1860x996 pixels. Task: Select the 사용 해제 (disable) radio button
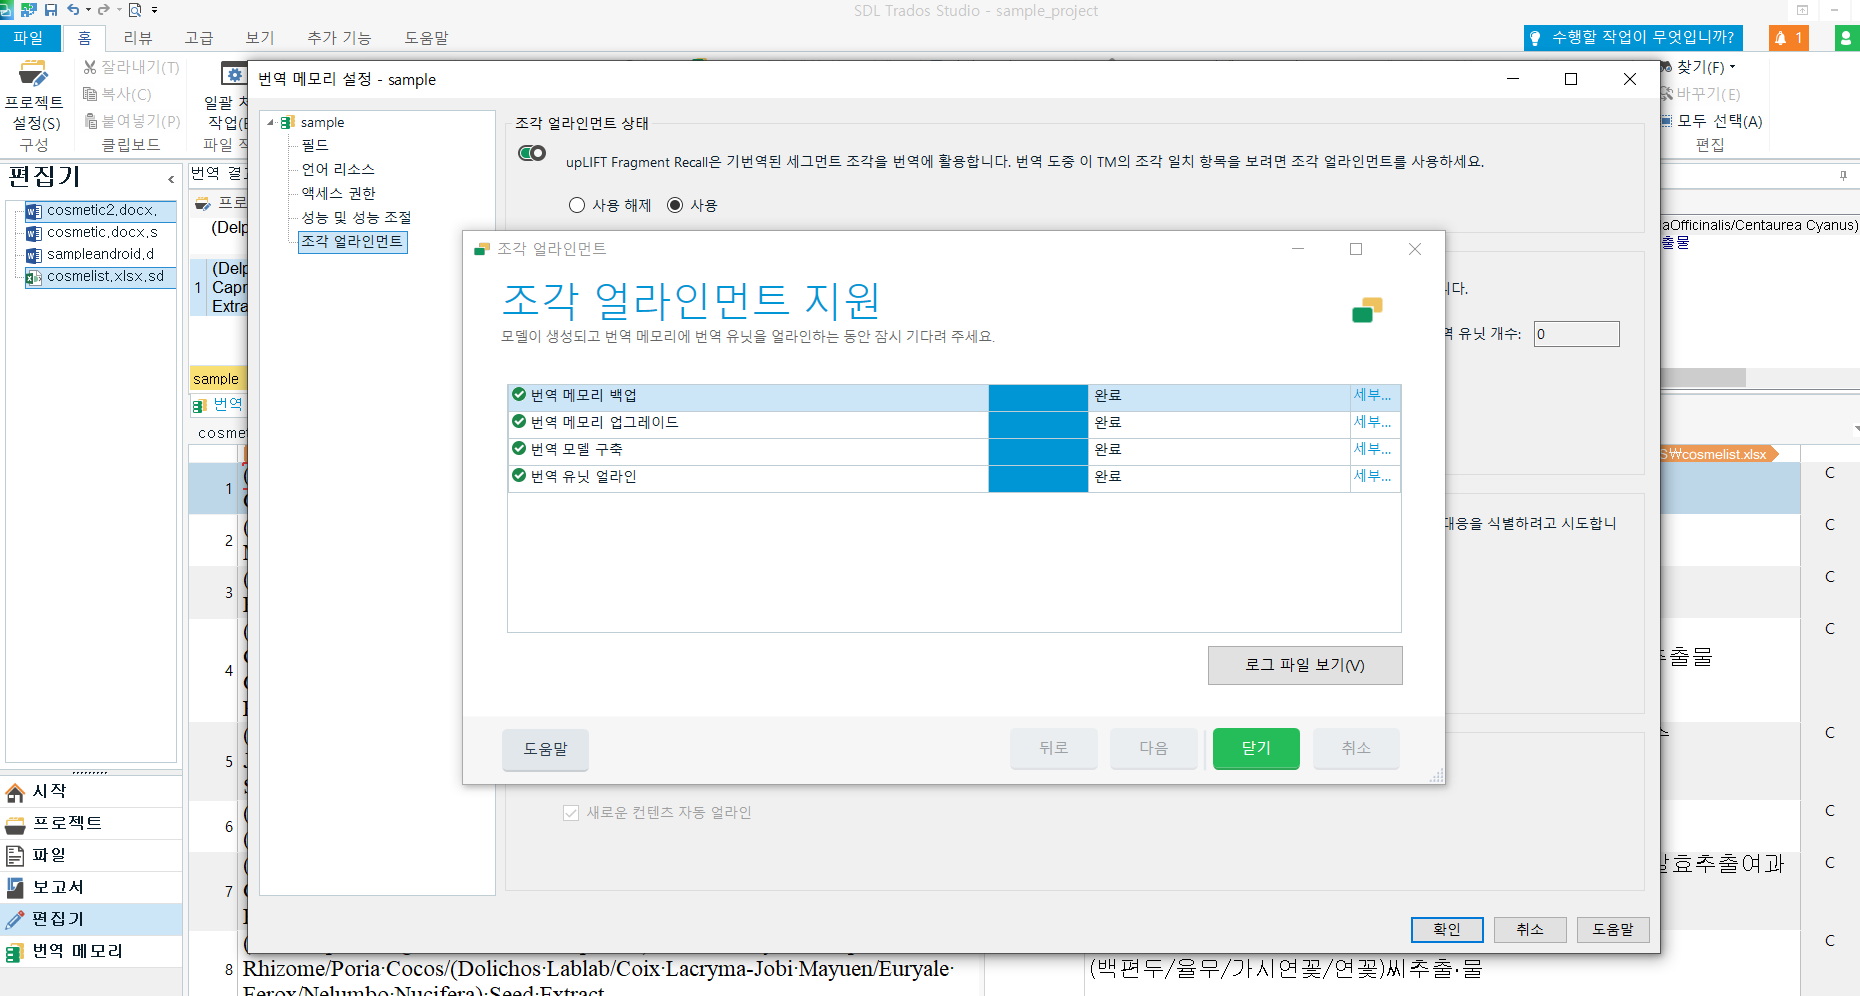click(577, 205)
